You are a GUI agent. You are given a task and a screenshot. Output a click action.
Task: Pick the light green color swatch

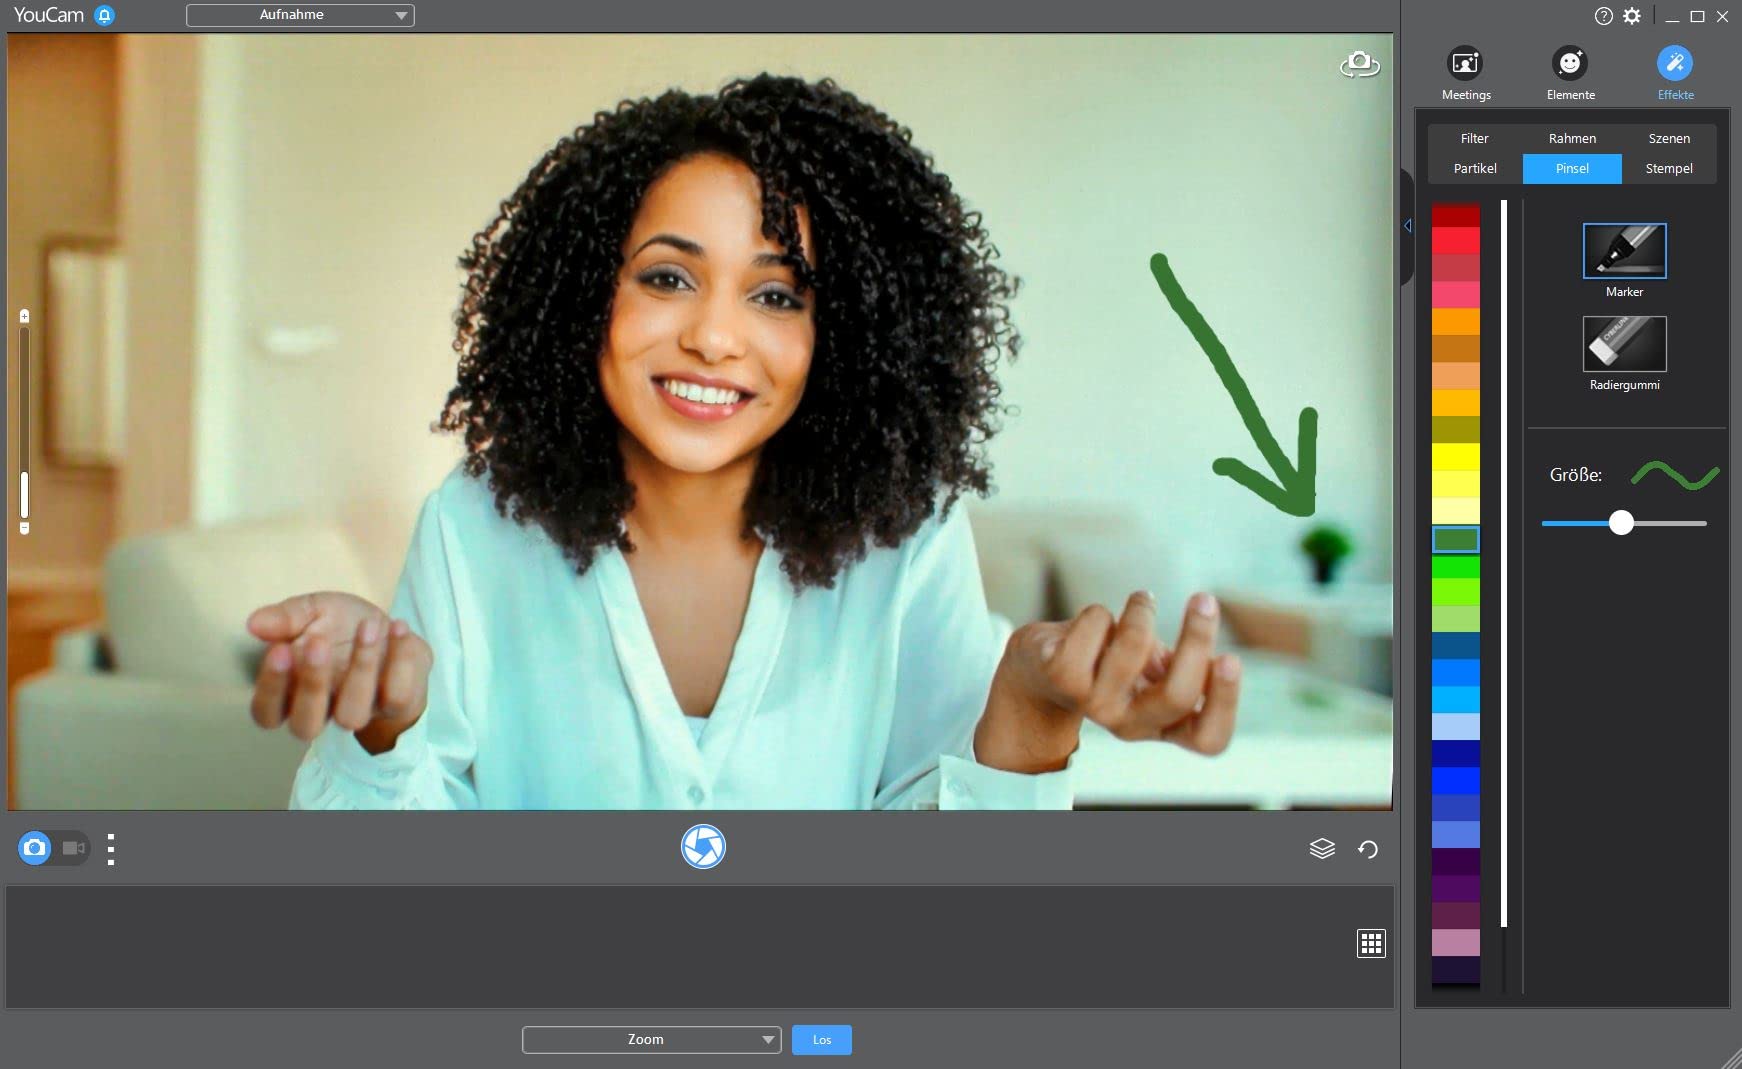[x=1455, y=619]
